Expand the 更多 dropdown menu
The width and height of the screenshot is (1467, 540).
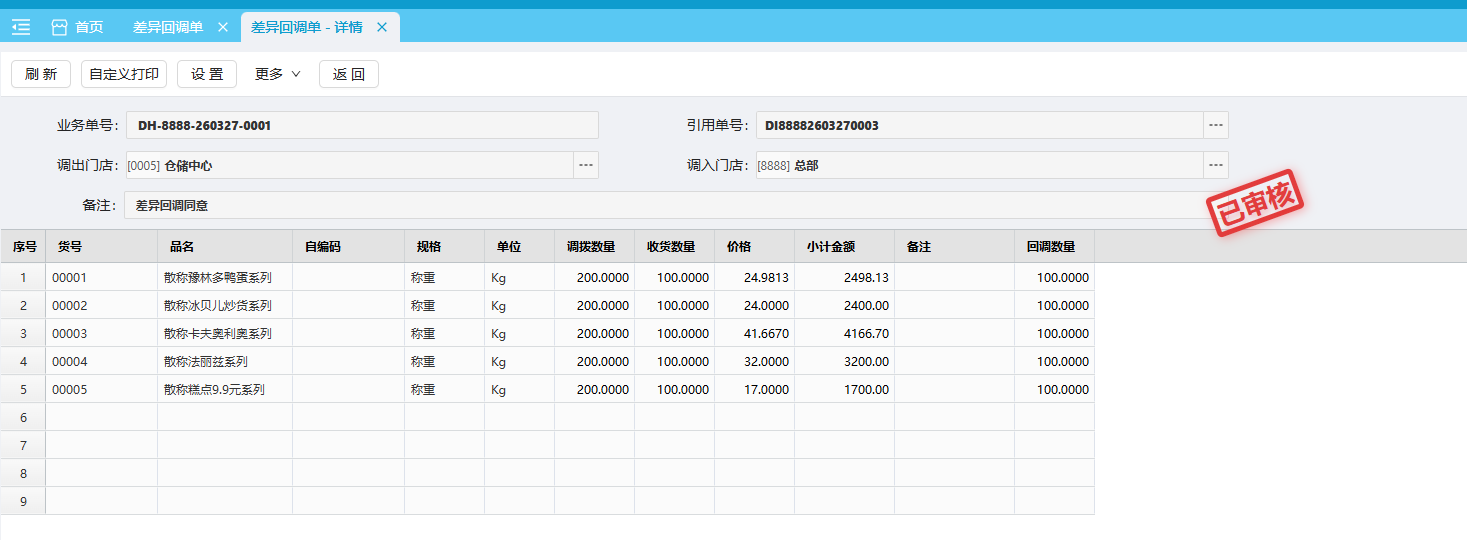pos(277,74)
